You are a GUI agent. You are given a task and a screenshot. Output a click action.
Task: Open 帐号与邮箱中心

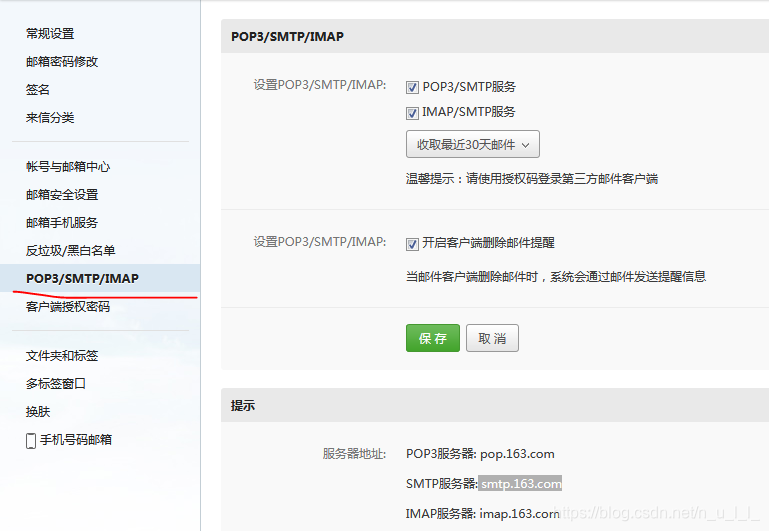[x=68, y=167]
